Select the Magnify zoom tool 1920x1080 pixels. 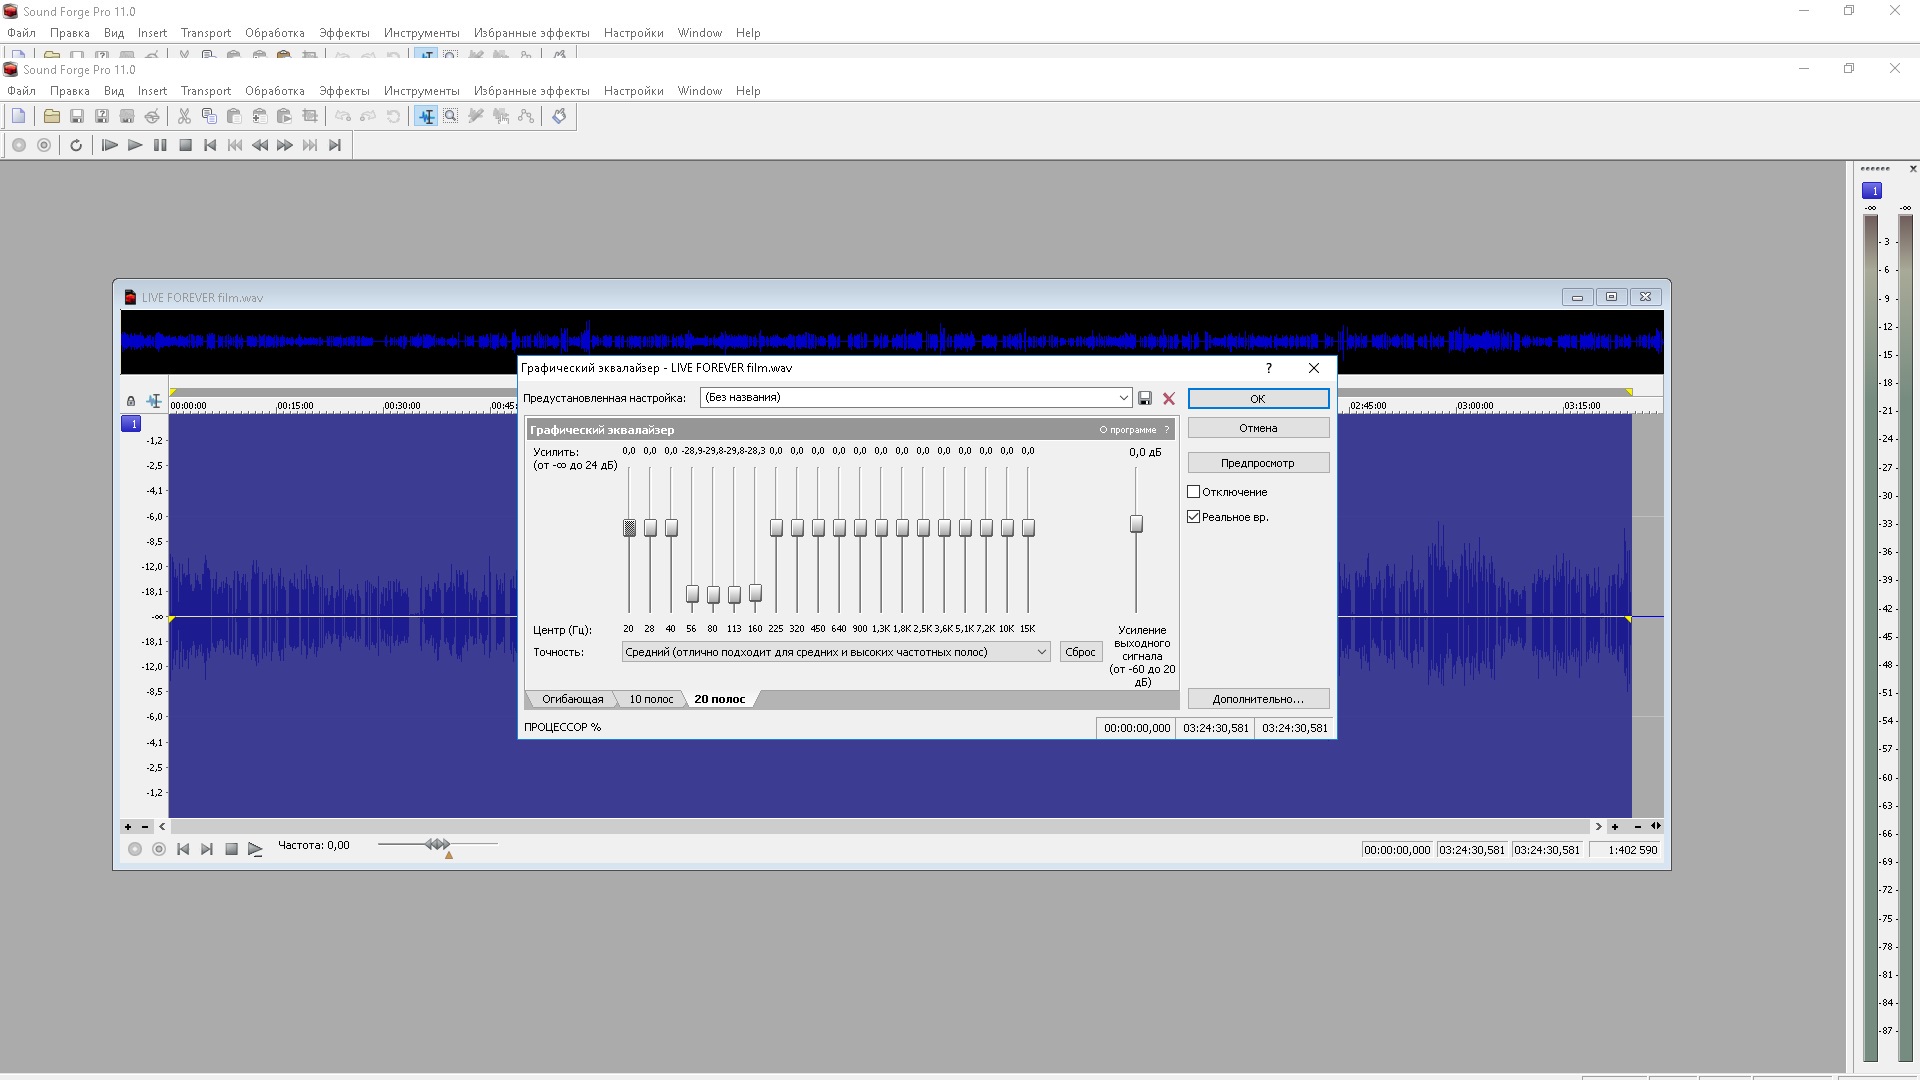pos(451,116)
